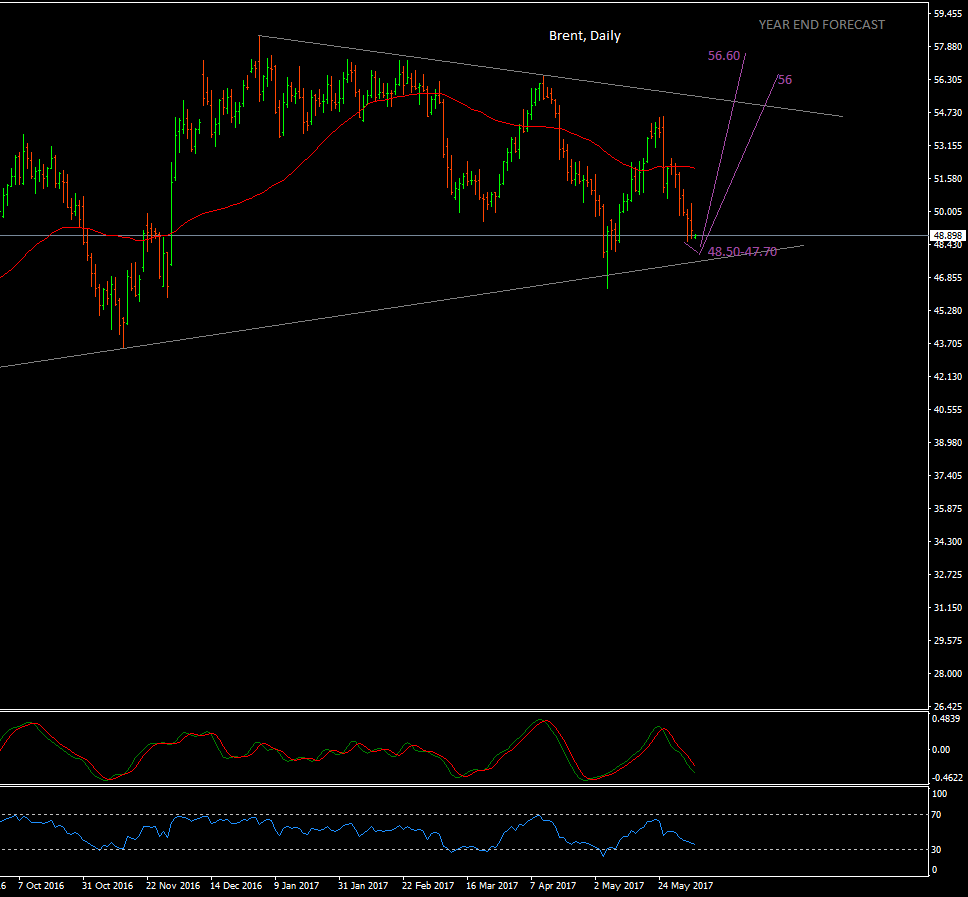Select the current price tag 48.898
Screen dimensions: 968x897
coord(947,237)
